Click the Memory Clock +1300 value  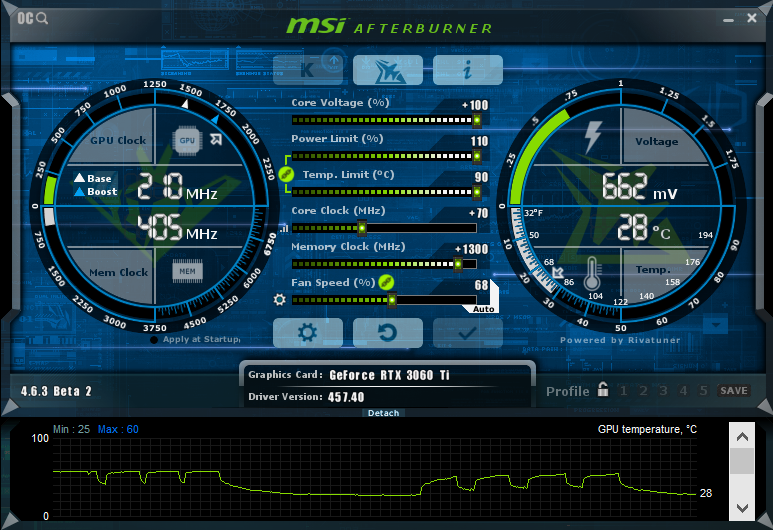[x=471, y=249]
